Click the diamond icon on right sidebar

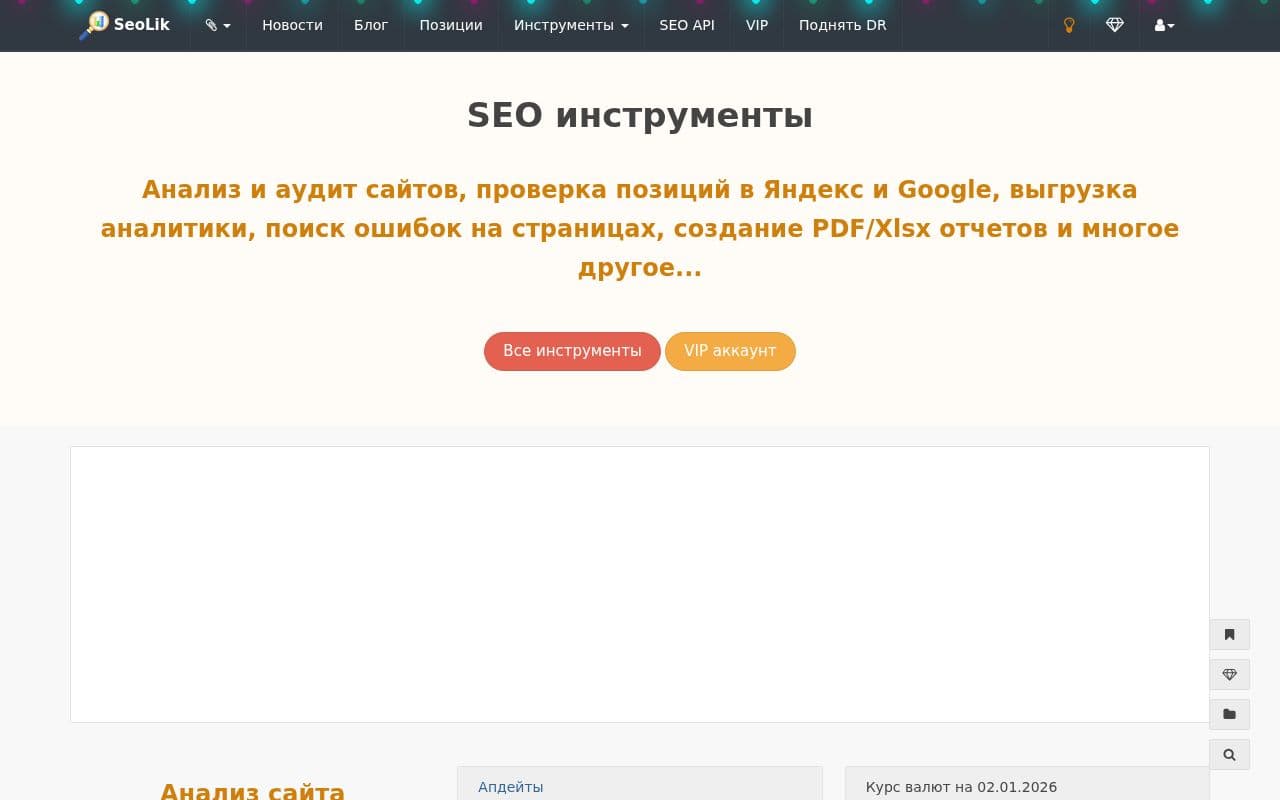(x=1229, y=674)
